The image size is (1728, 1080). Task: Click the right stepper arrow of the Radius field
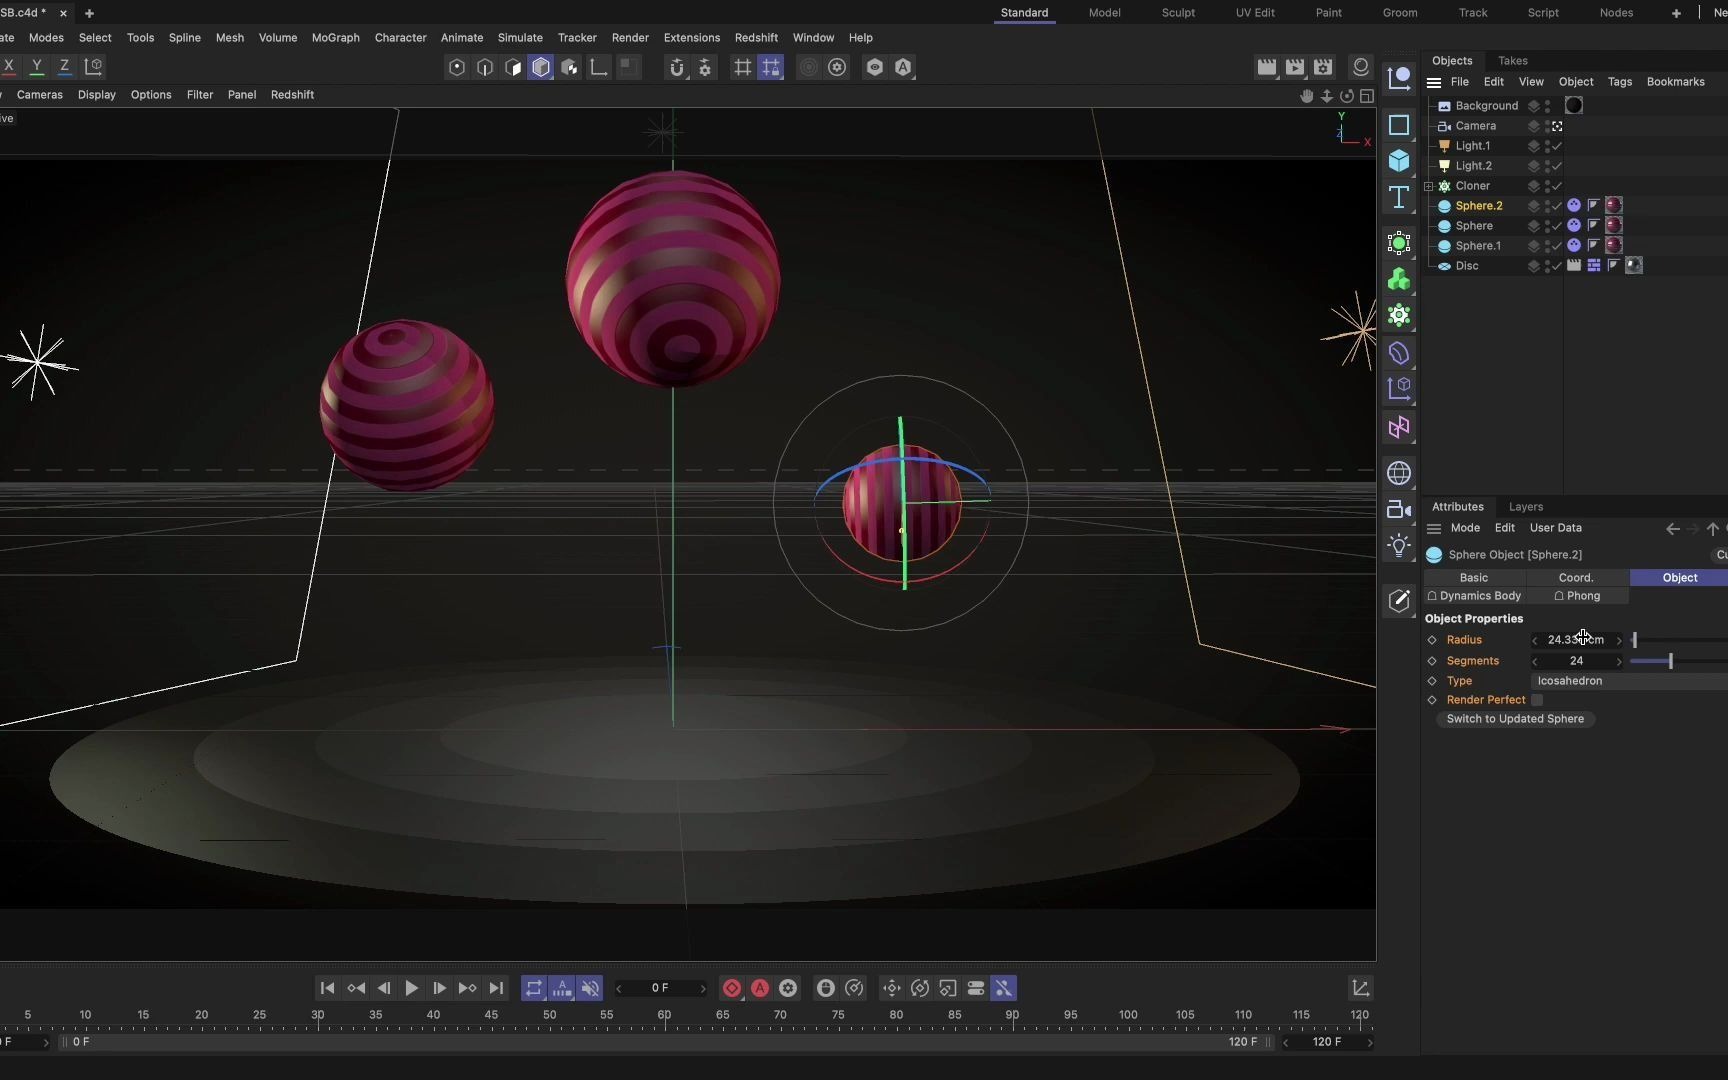click(1620, 640)
